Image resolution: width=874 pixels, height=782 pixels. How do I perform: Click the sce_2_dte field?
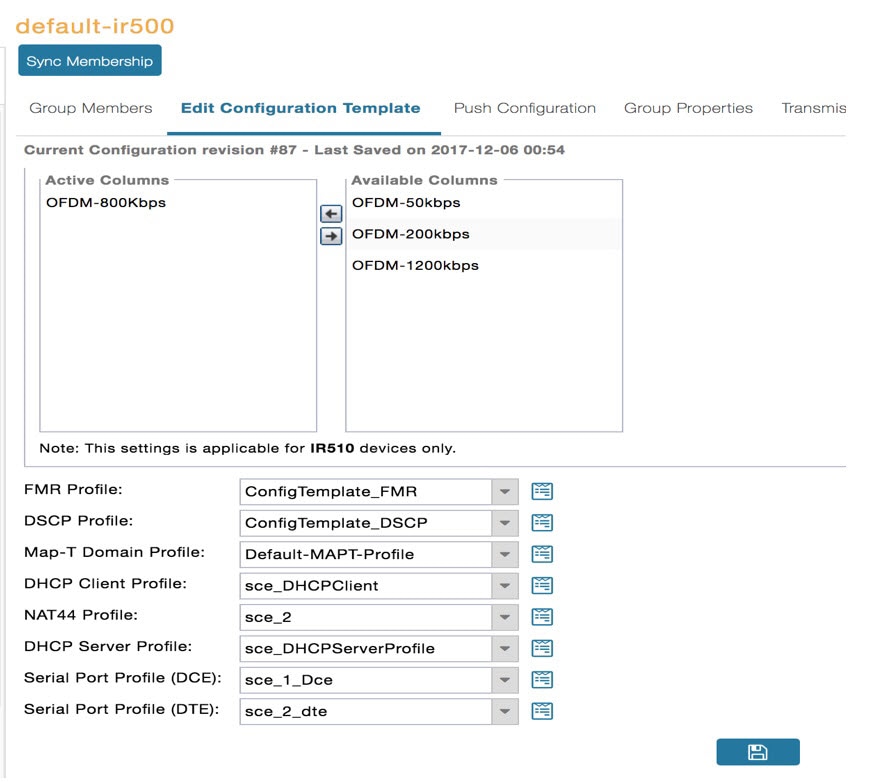pos(366,711)
